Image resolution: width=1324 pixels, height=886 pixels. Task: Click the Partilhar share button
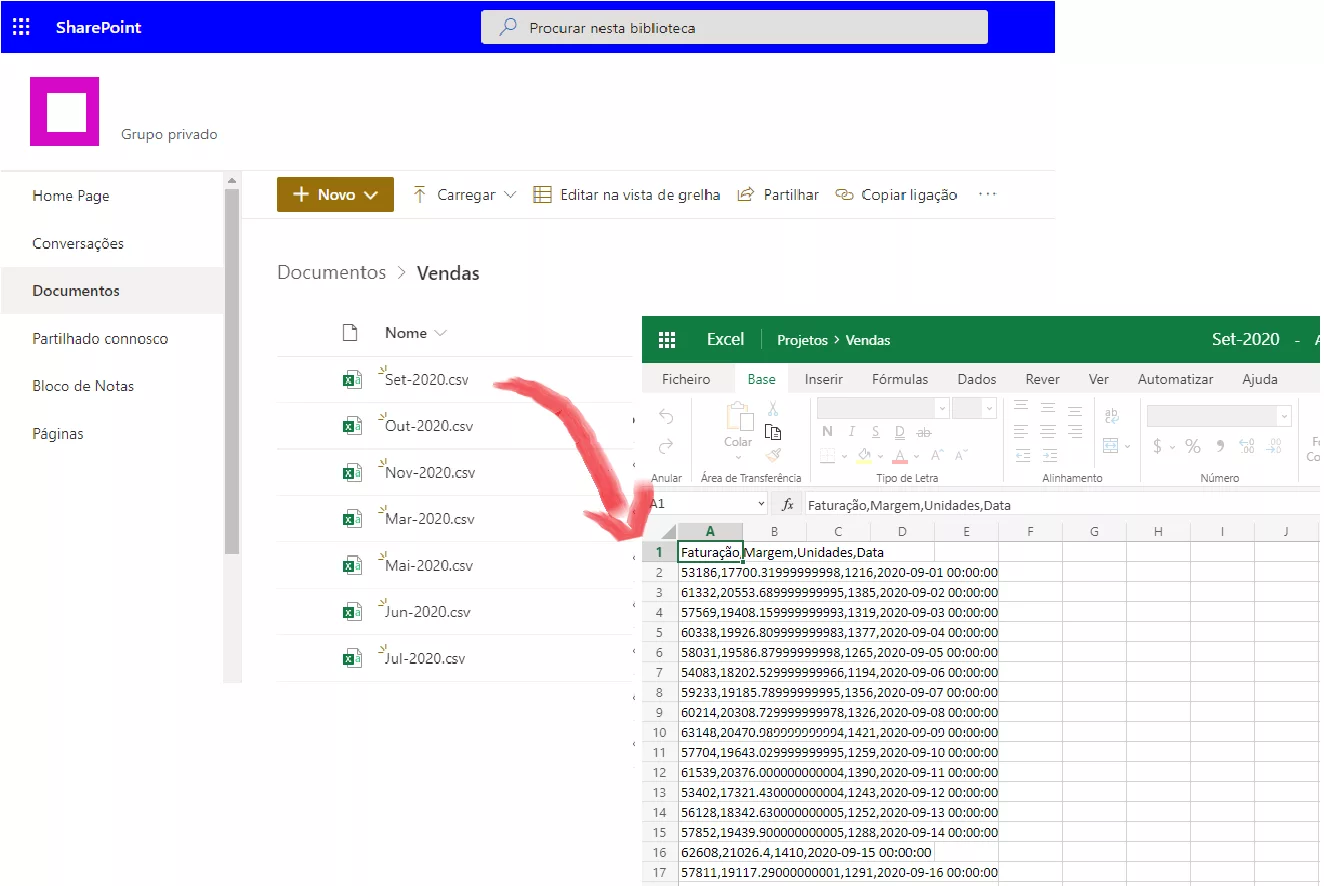[778, 195]
